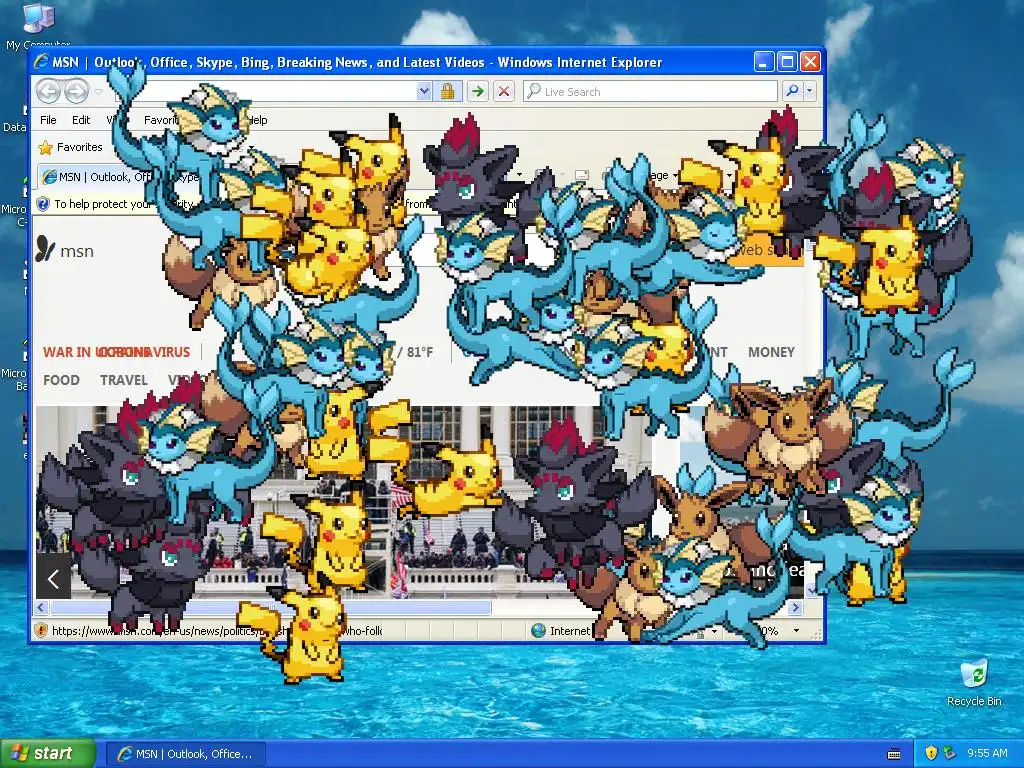Open the Help menu
1024x768 pixels.
coord(258,120)
